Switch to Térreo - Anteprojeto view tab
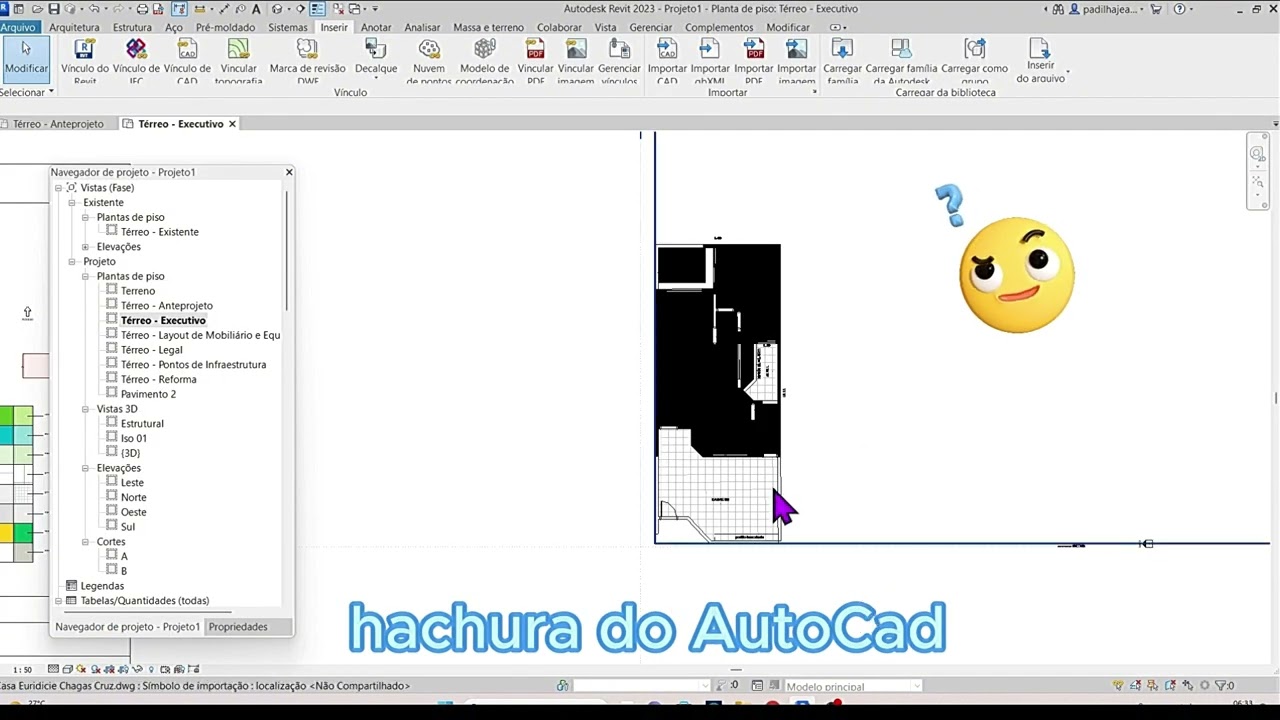1280x720 pixels. click(x=57, y=124)
